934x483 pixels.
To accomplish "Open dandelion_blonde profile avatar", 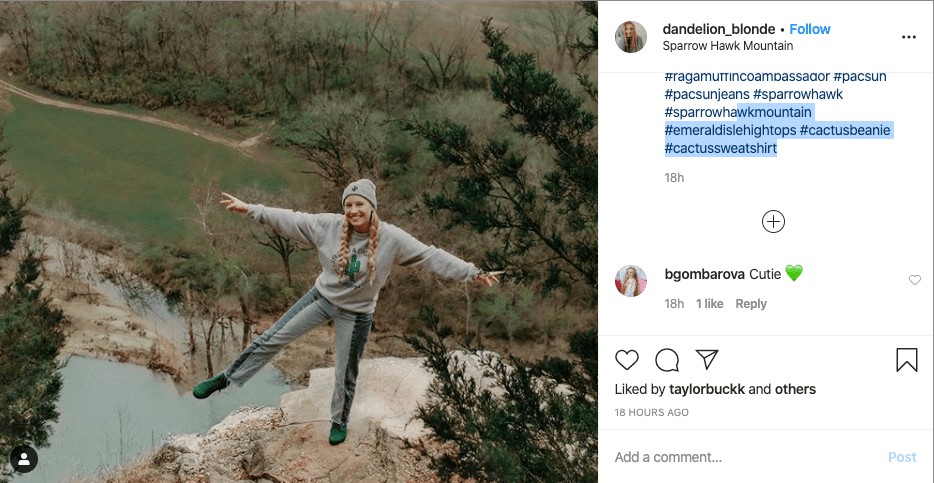I will (631, 37).
